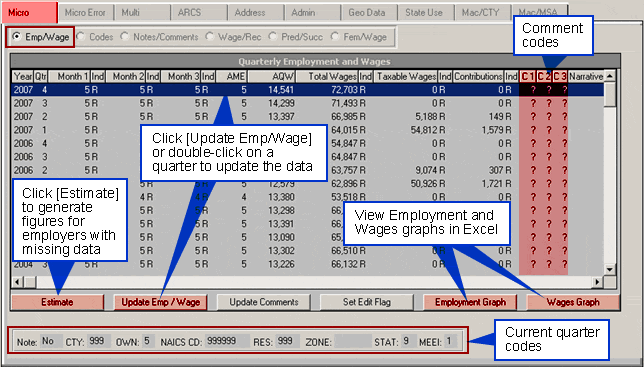Click the Taxable Wages column header
This screenshot has height=367, width=644.
tap(406, 76)
